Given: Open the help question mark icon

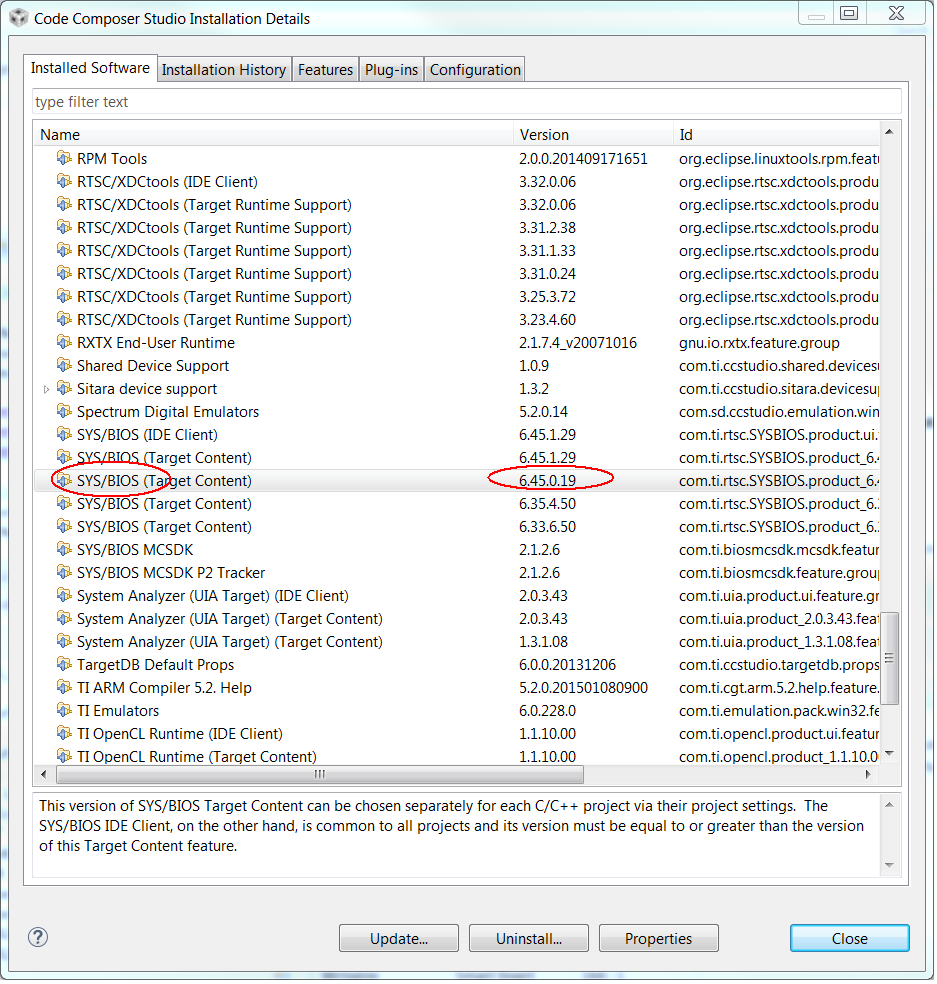Looking at the screenshot, I should pos(38,938).
